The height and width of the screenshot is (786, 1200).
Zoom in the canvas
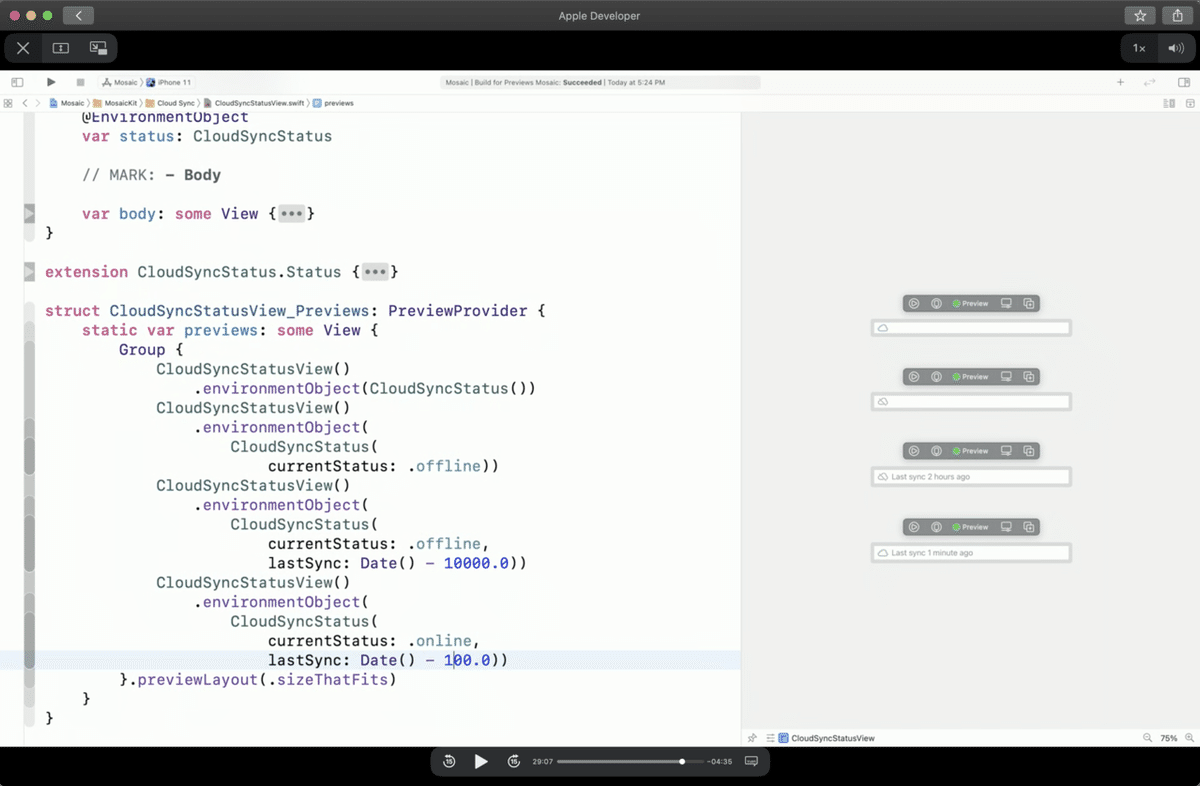[x=1189, y=738]
